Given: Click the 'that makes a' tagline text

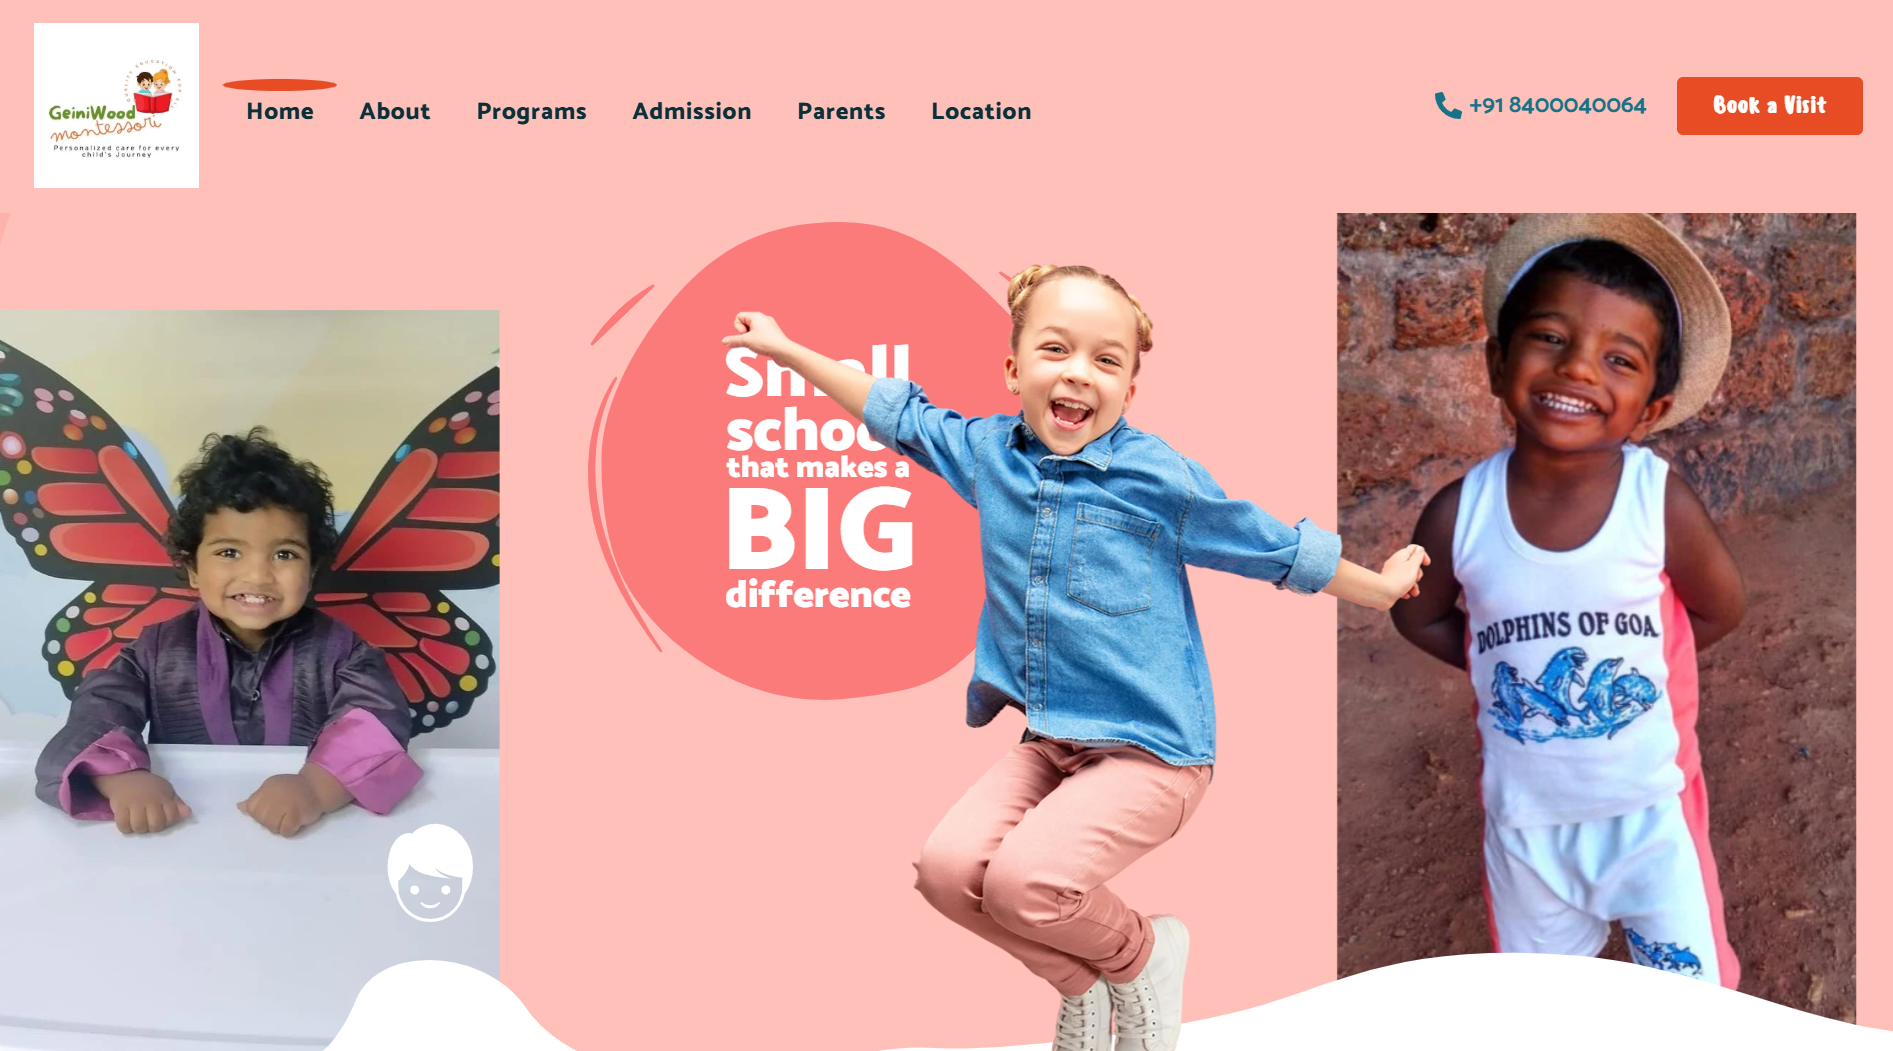Looking at the screenshot, I should [x=817, y=468].
